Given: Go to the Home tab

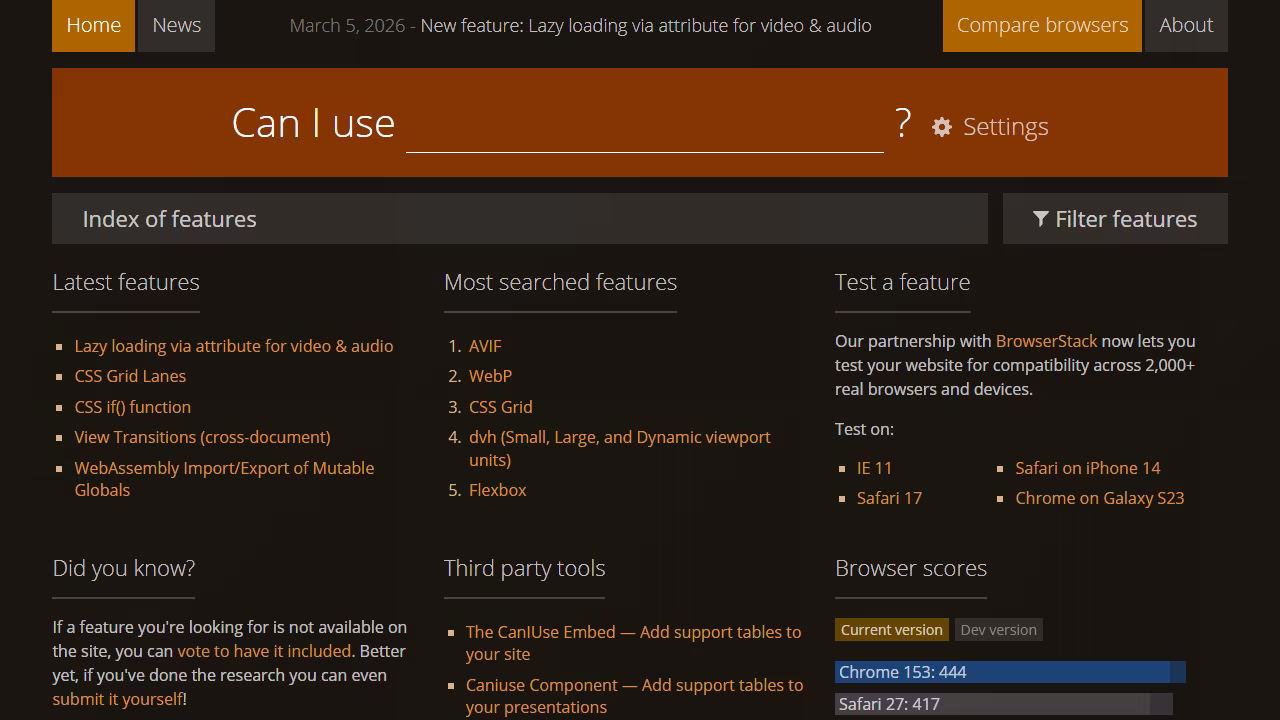Looking at the screenshot, I should coord(93,25).
